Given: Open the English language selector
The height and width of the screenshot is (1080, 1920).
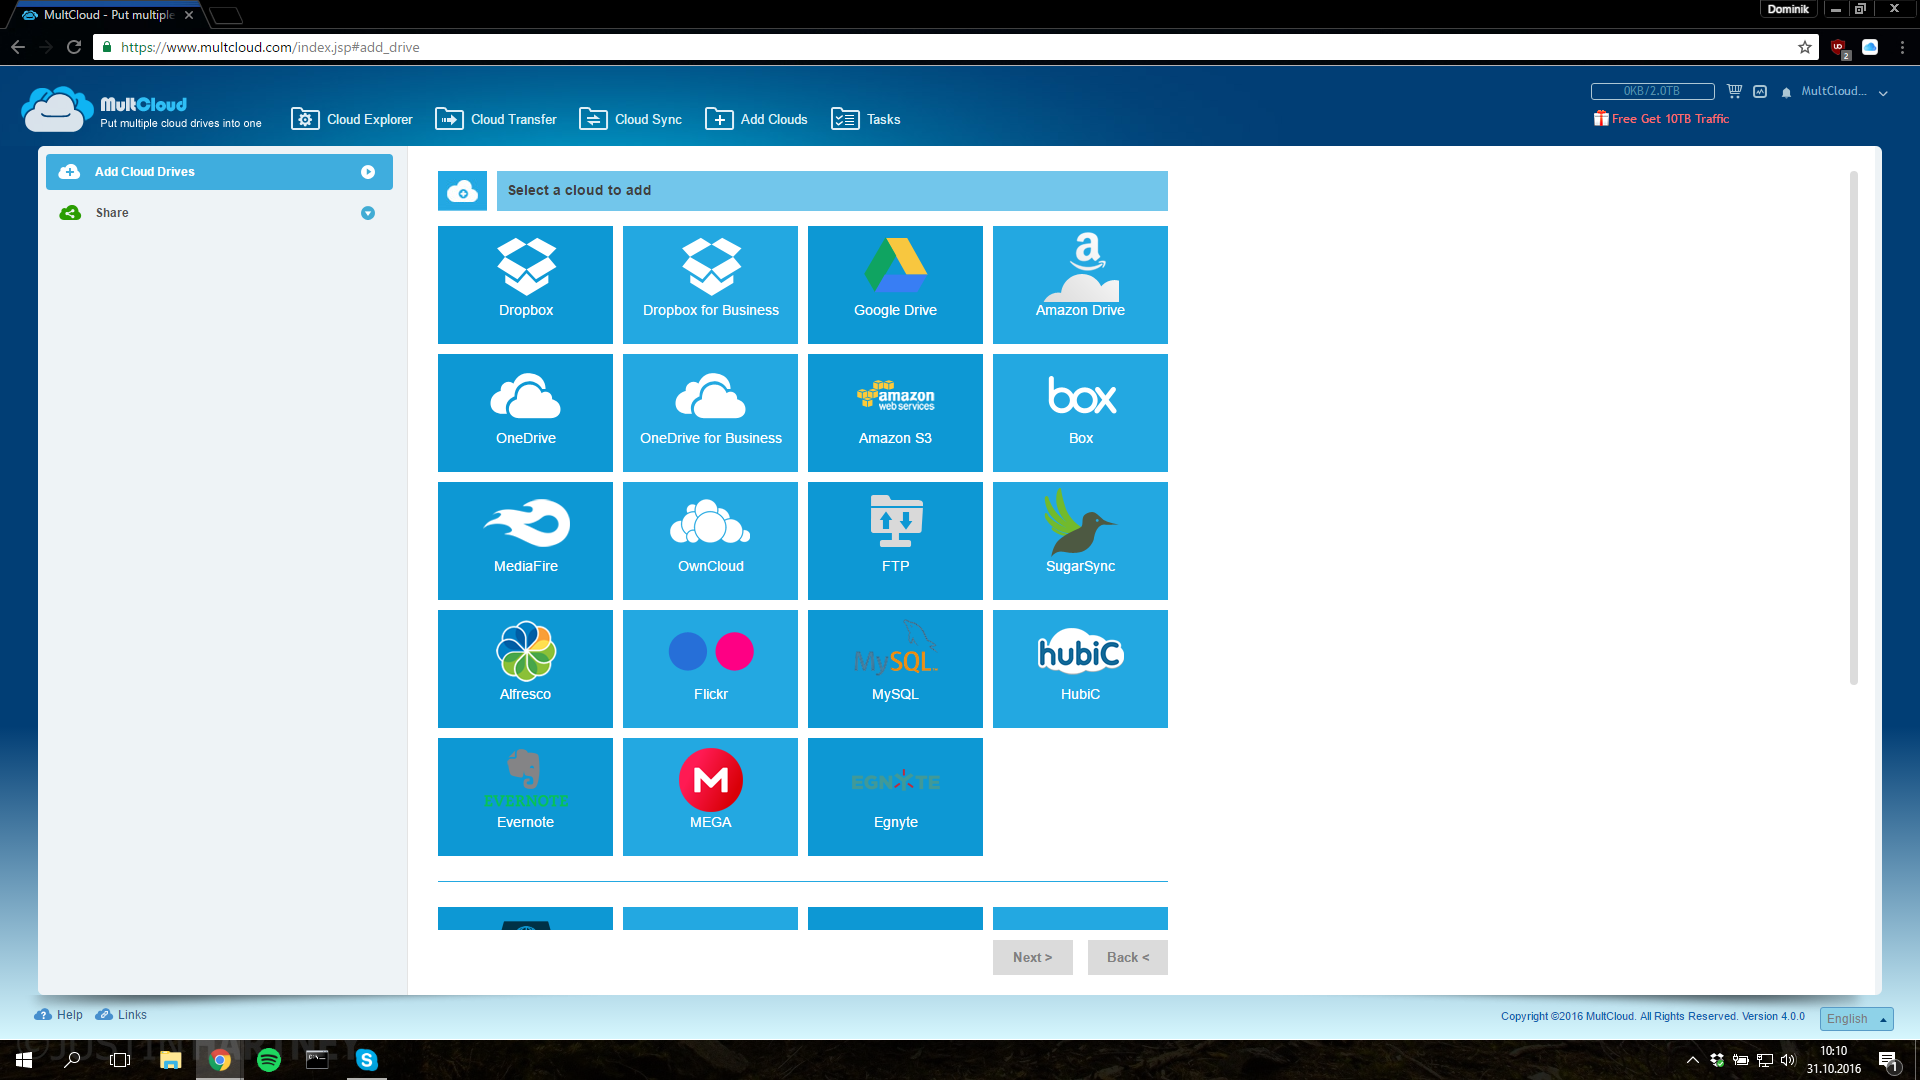Looking at the screenshot, I should [1856, 1018].
